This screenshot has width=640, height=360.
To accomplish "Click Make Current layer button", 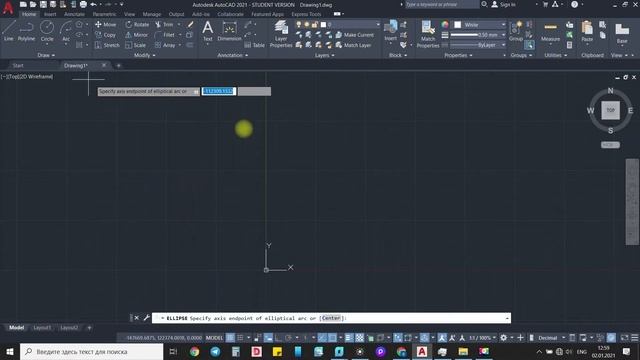I will click(354, 35).
